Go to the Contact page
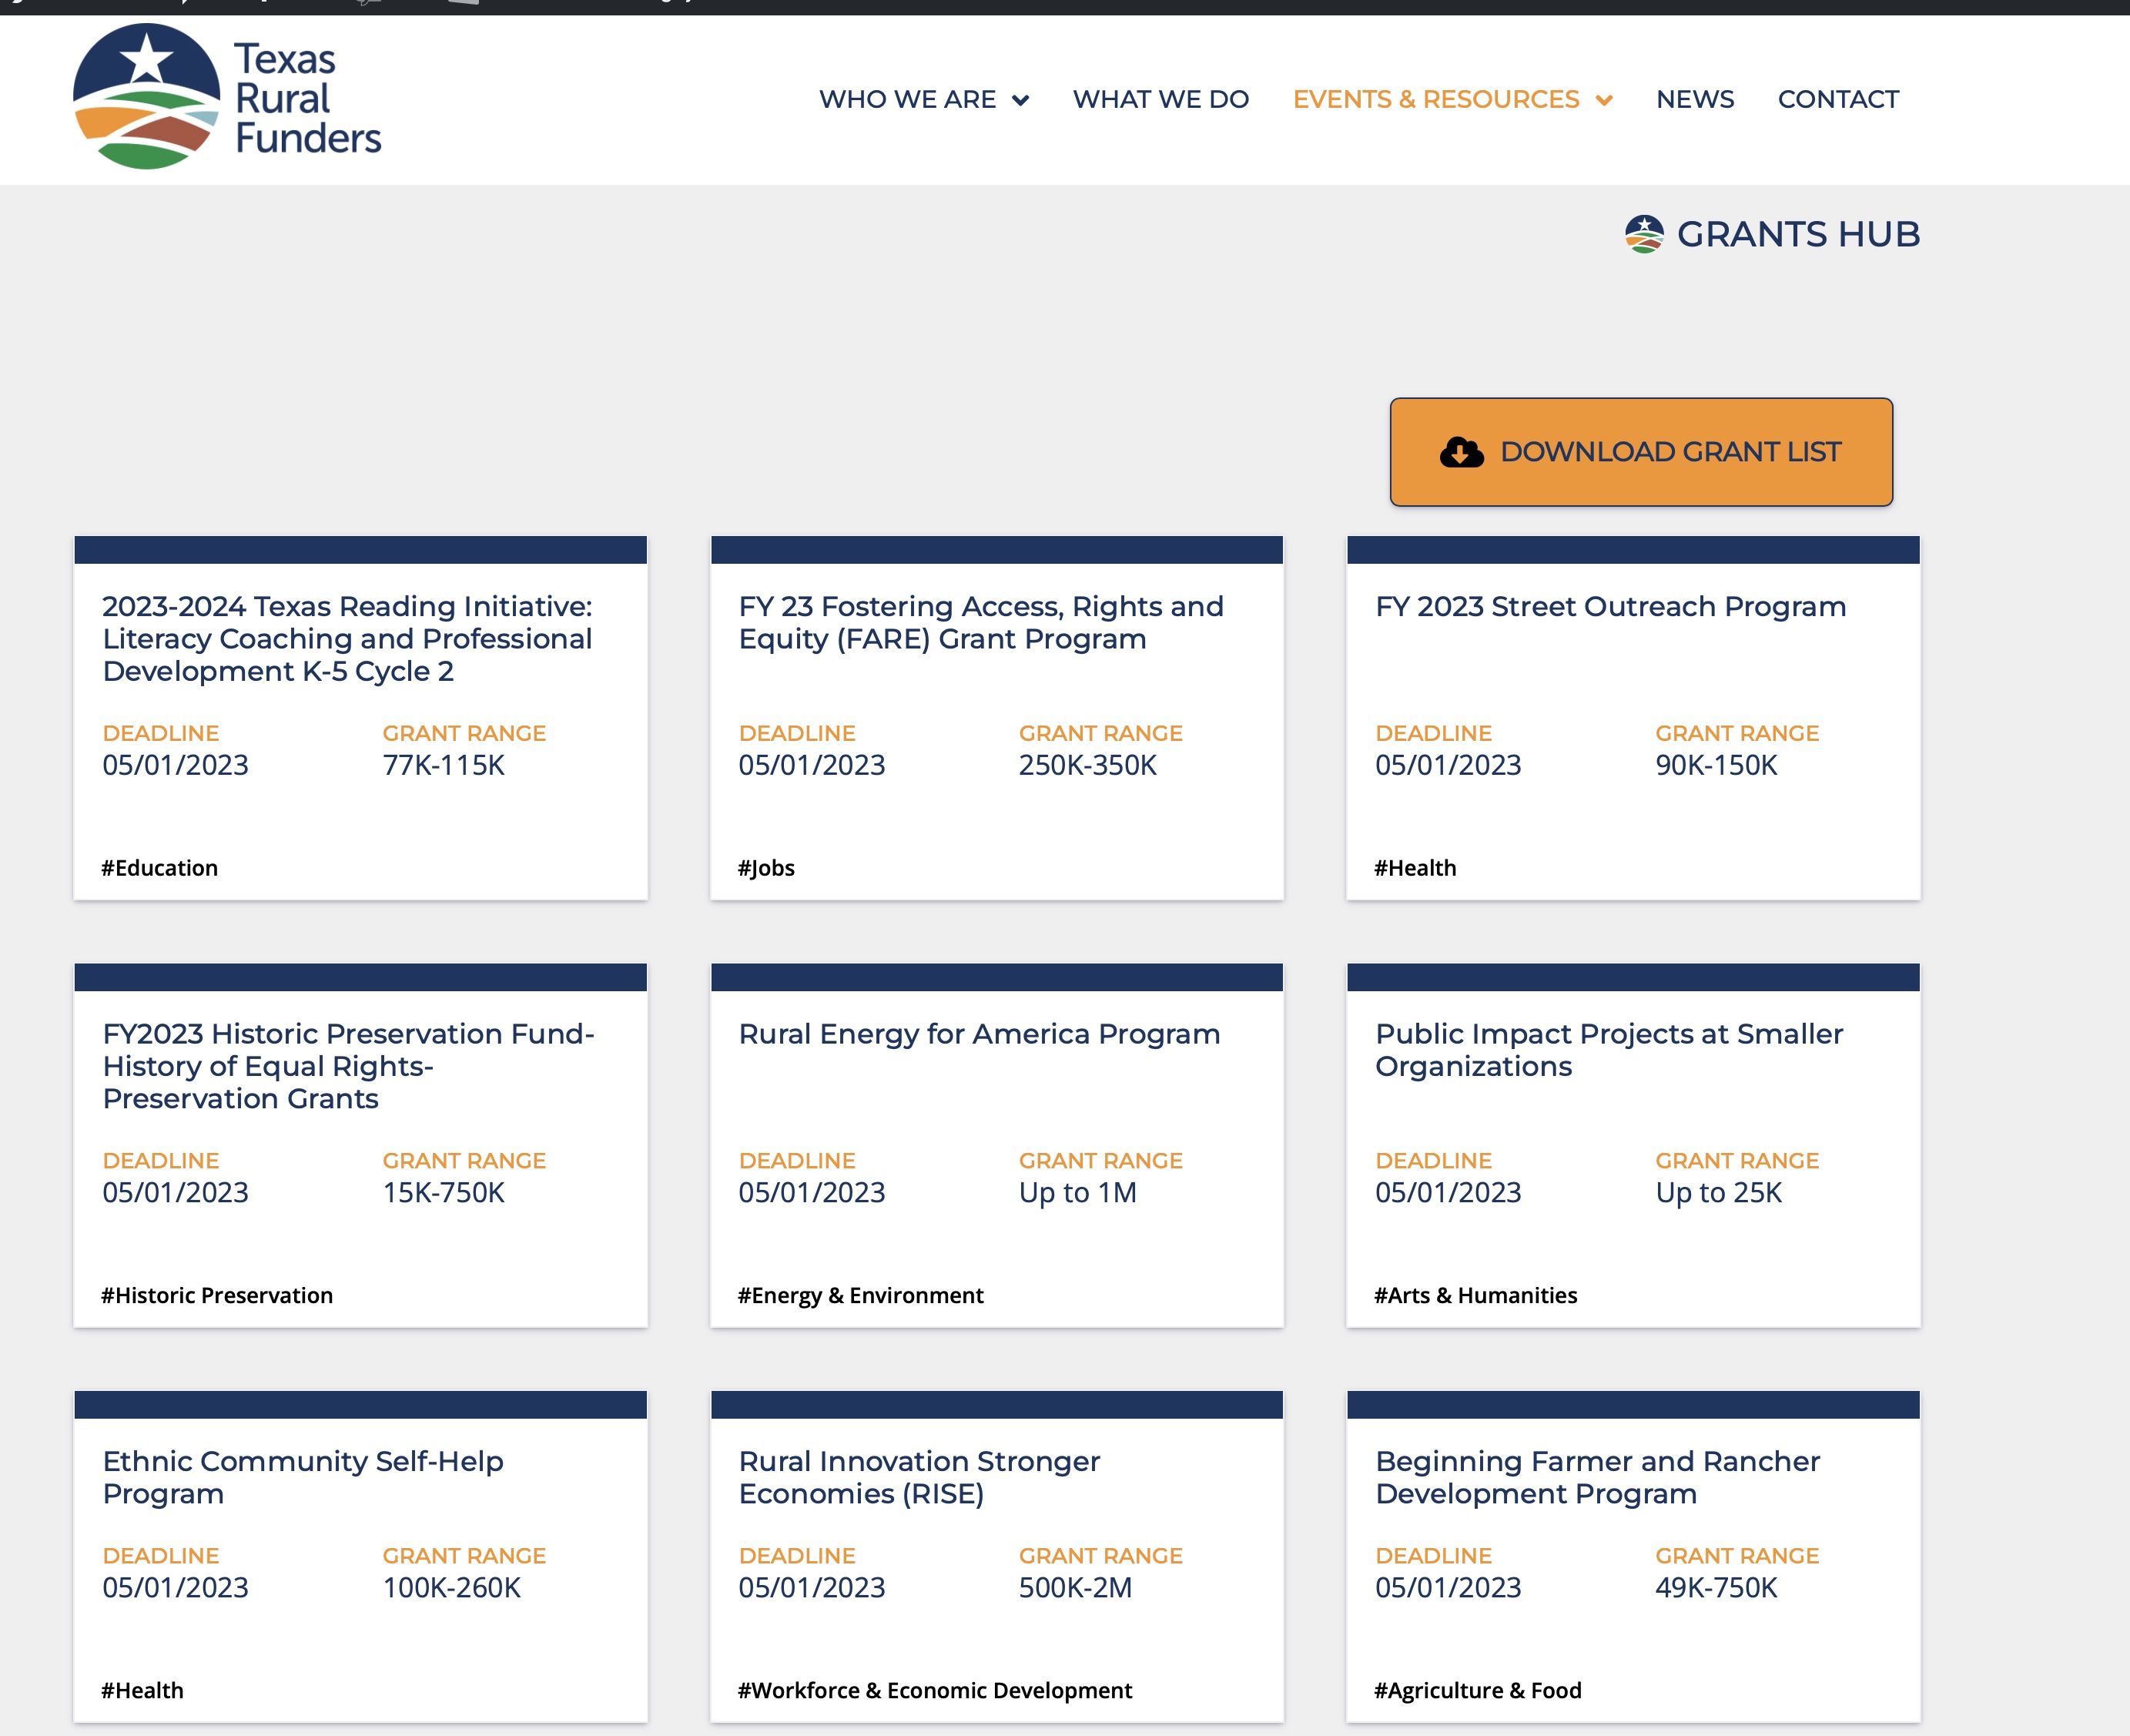2130x1736 pixels. click(1837, 99)
